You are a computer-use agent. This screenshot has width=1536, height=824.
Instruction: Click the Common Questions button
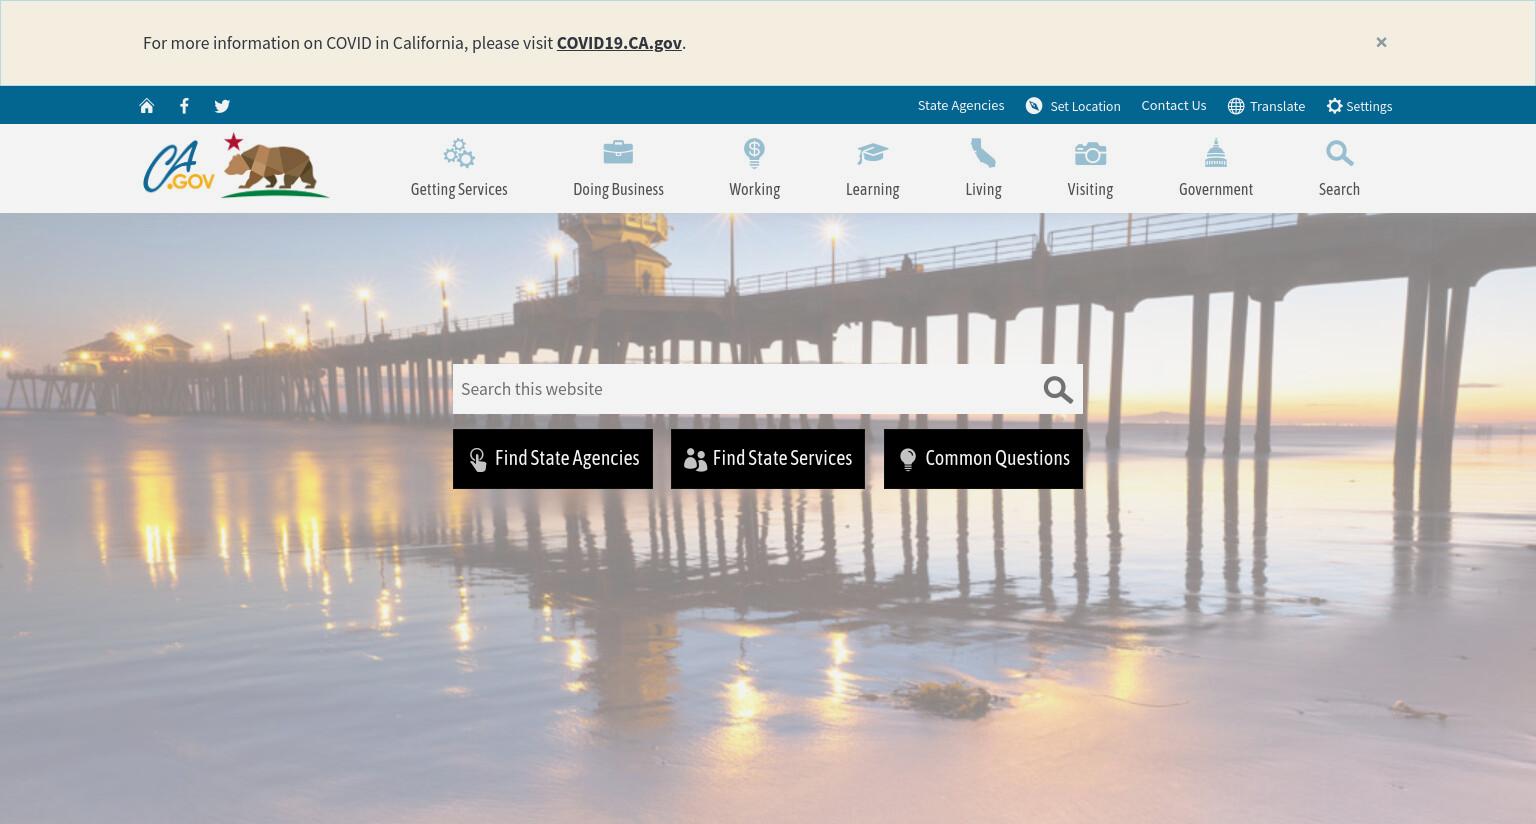click(x=983, y=459)
